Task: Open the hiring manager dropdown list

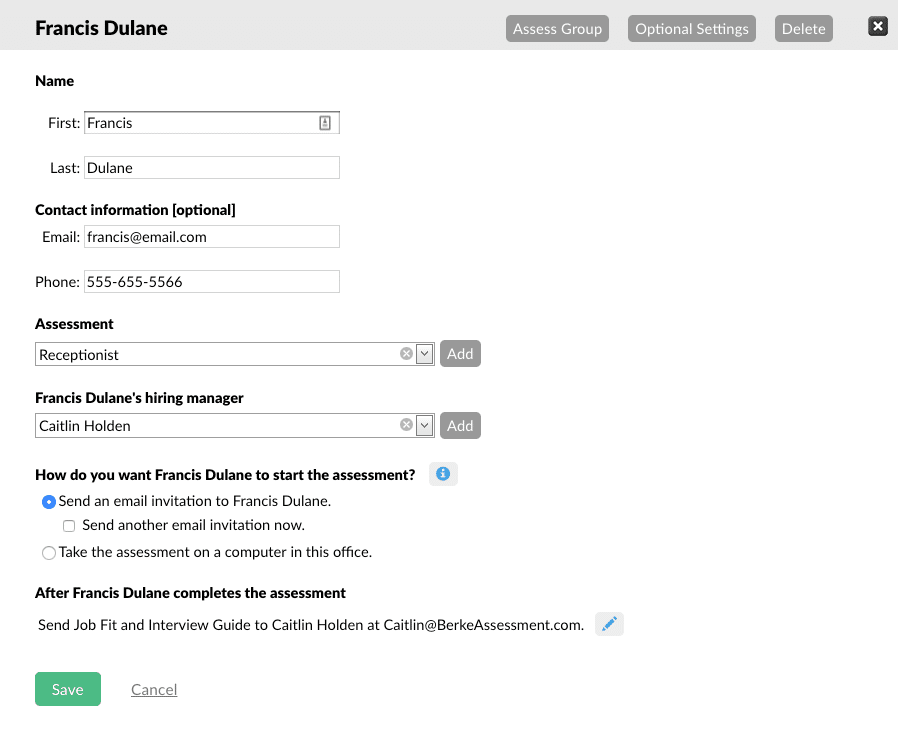Action: [423, 425]
